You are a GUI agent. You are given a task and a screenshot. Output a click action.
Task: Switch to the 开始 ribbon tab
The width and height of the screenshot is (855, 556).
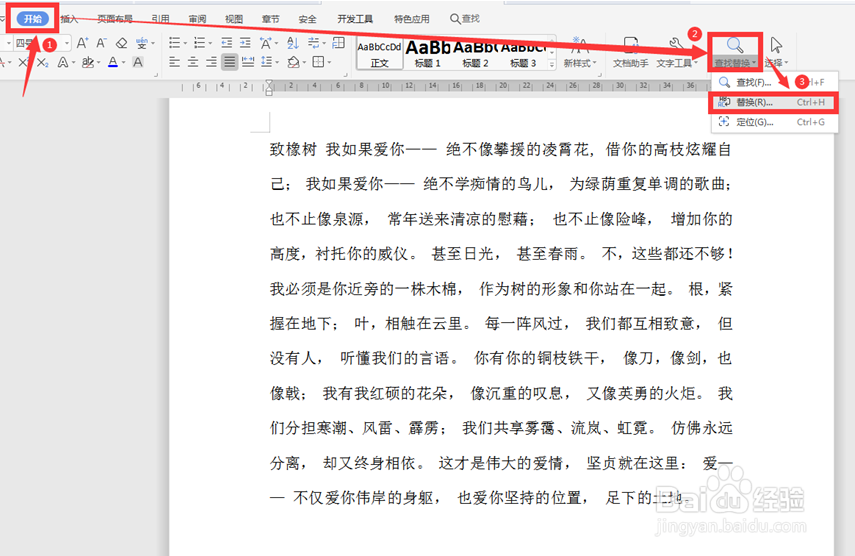pos(33,19)
